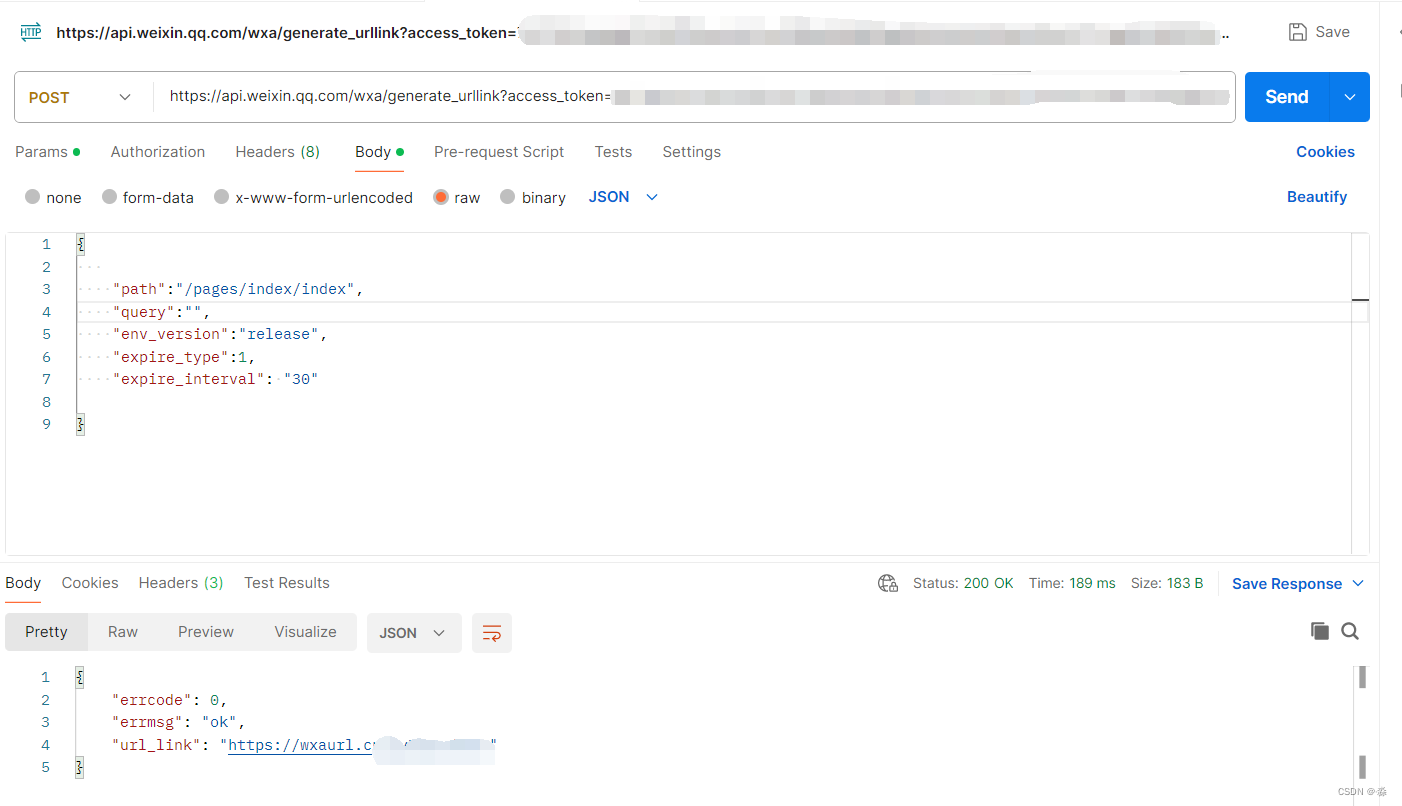
Task: Open the POST method dropdown
Action: coord(82,97)
